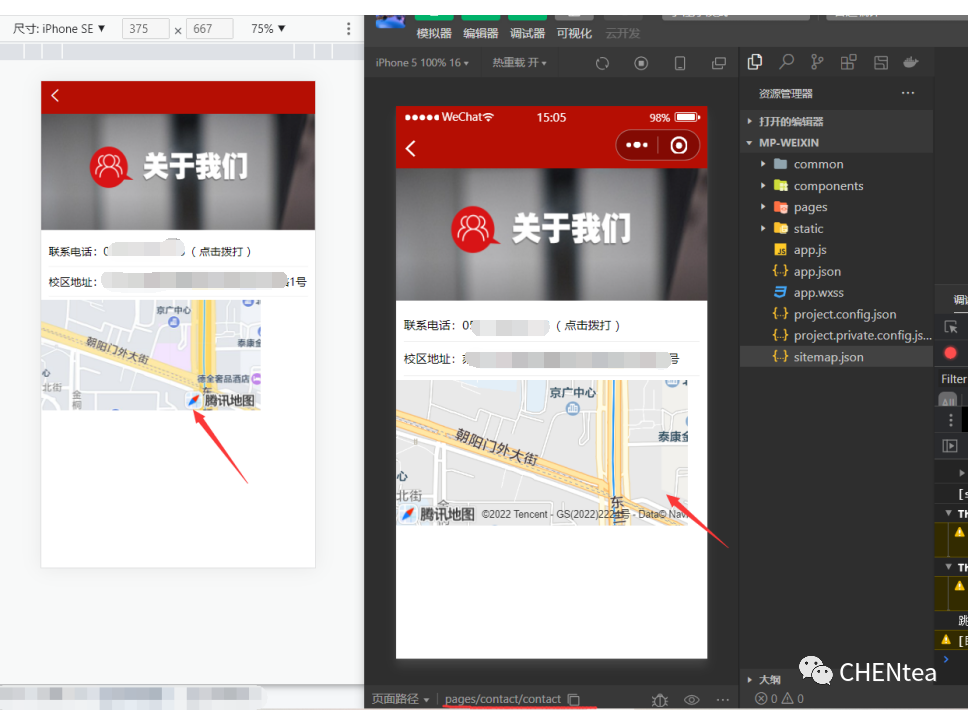
Task: Switch to the 模拟器 tab
Action: click(x=434, y=33)
